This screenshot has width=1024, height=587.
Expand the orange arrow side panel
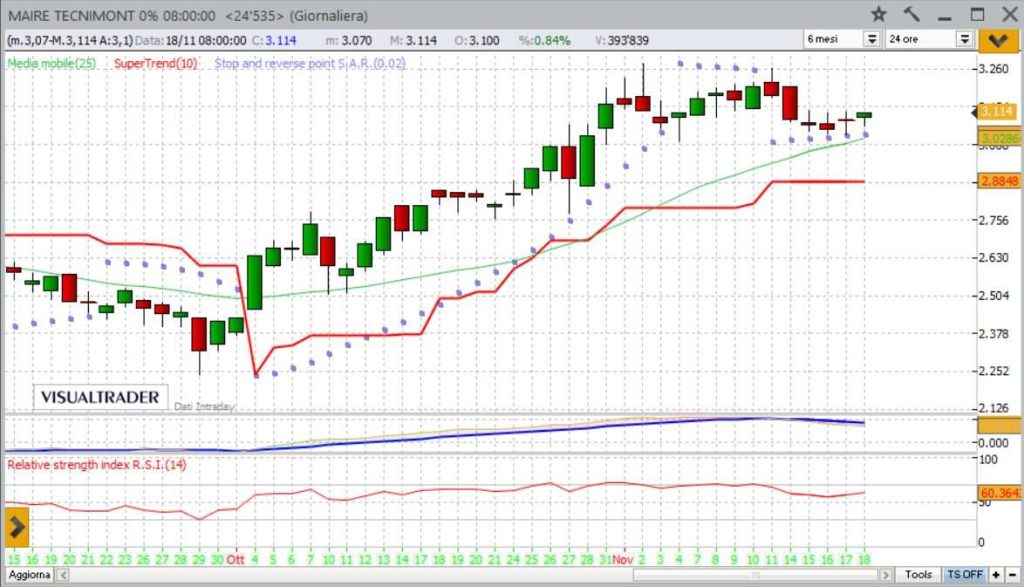[x=17, y=526]
